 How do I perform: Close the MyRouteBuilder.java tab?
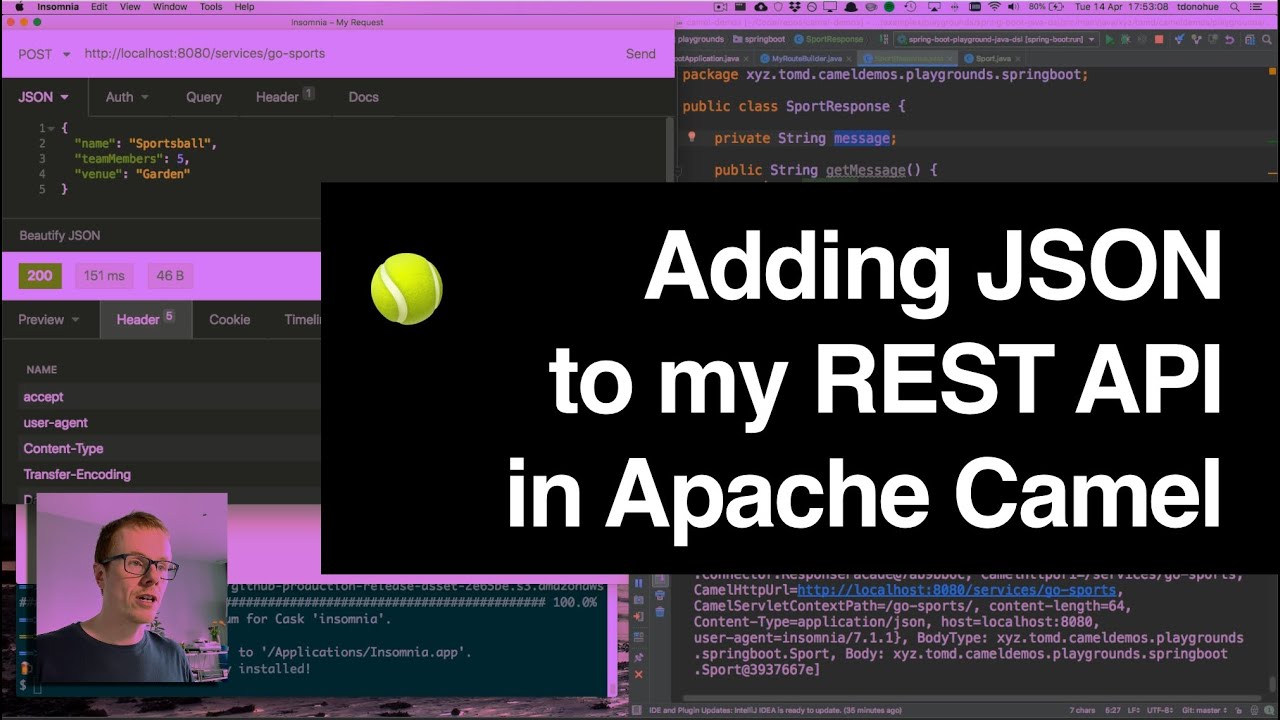(x=849, y=59)
